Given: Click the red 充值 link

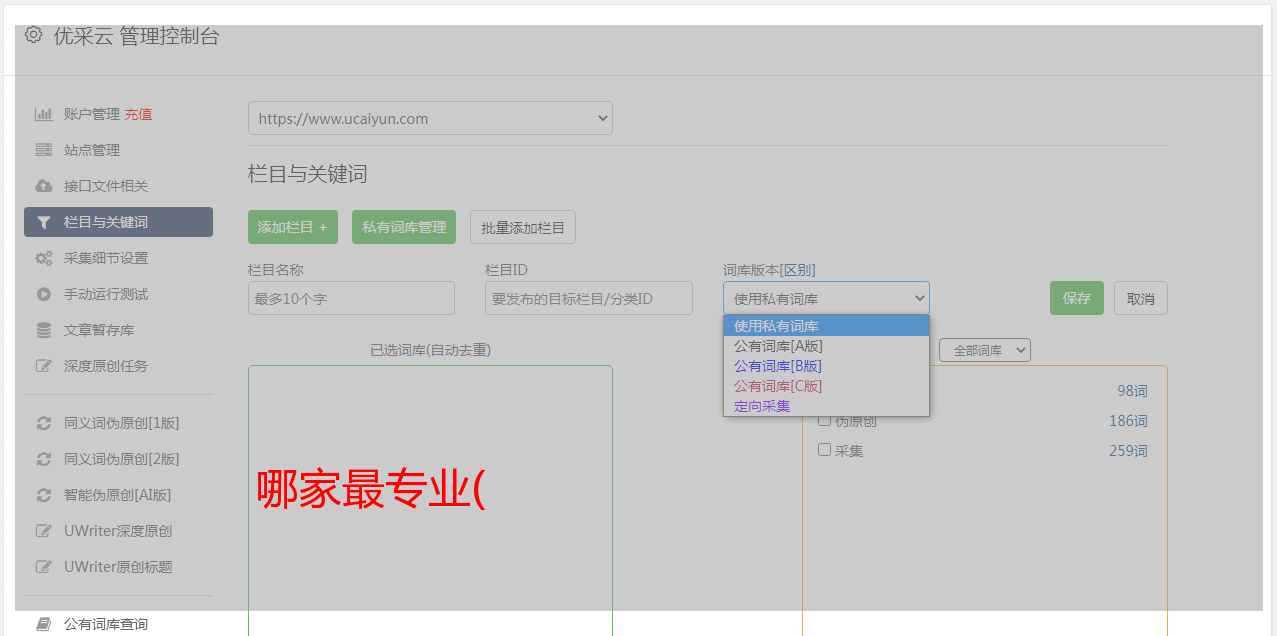Looking at the screenshot, I should click(138, 114).
